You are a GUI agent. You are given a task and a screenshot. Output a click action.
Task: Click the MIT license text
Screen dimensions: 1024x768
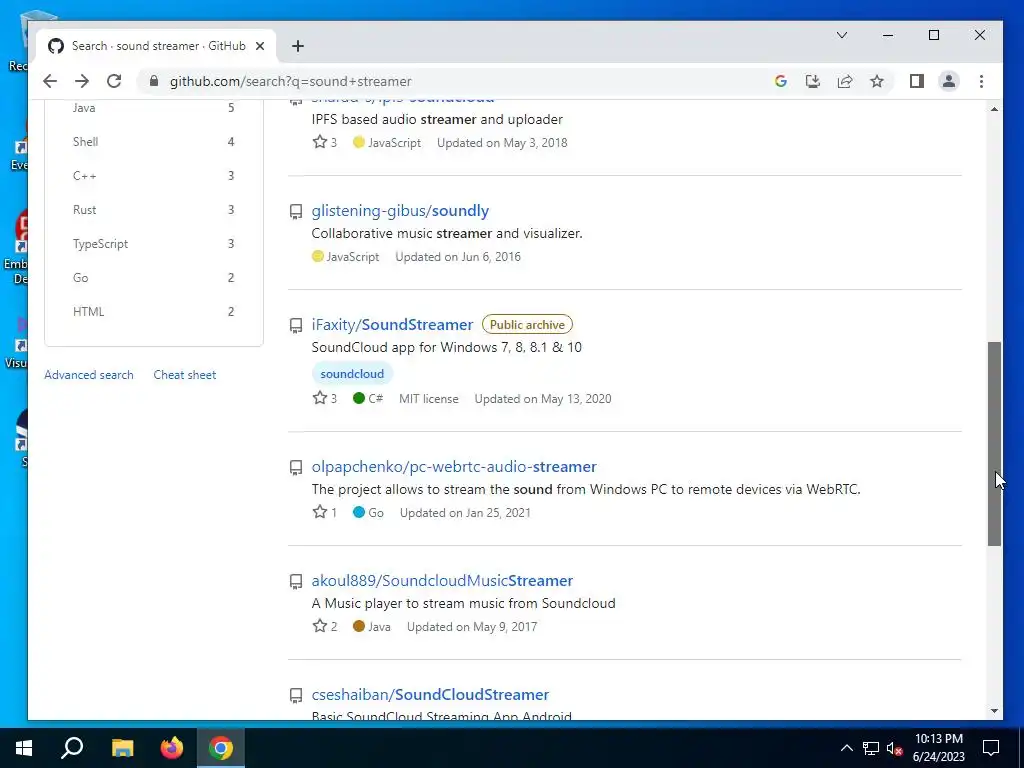[x=428, y=398]
